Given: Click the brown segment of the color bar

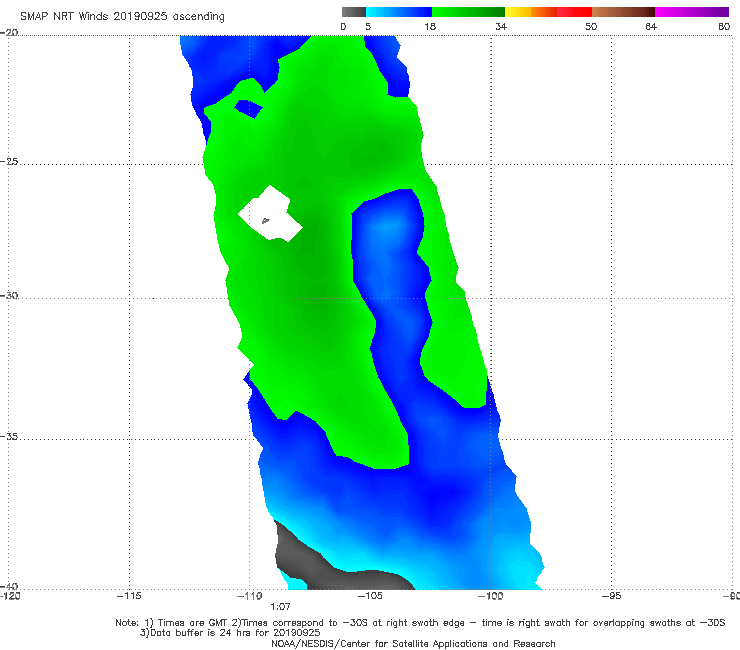Looking at the screenshot, I should click(623, 12).
